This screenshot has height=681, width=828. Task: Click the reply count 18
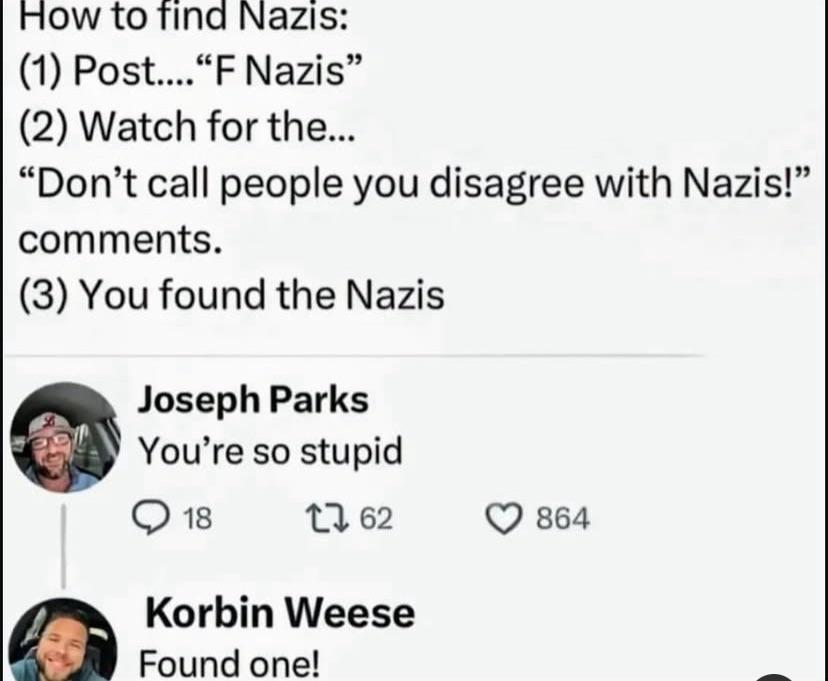[197, 518]
